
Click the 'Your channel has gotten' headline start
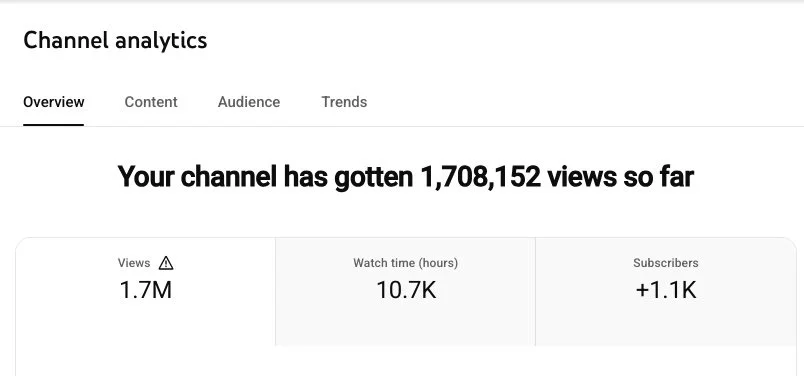pos(265,176)
